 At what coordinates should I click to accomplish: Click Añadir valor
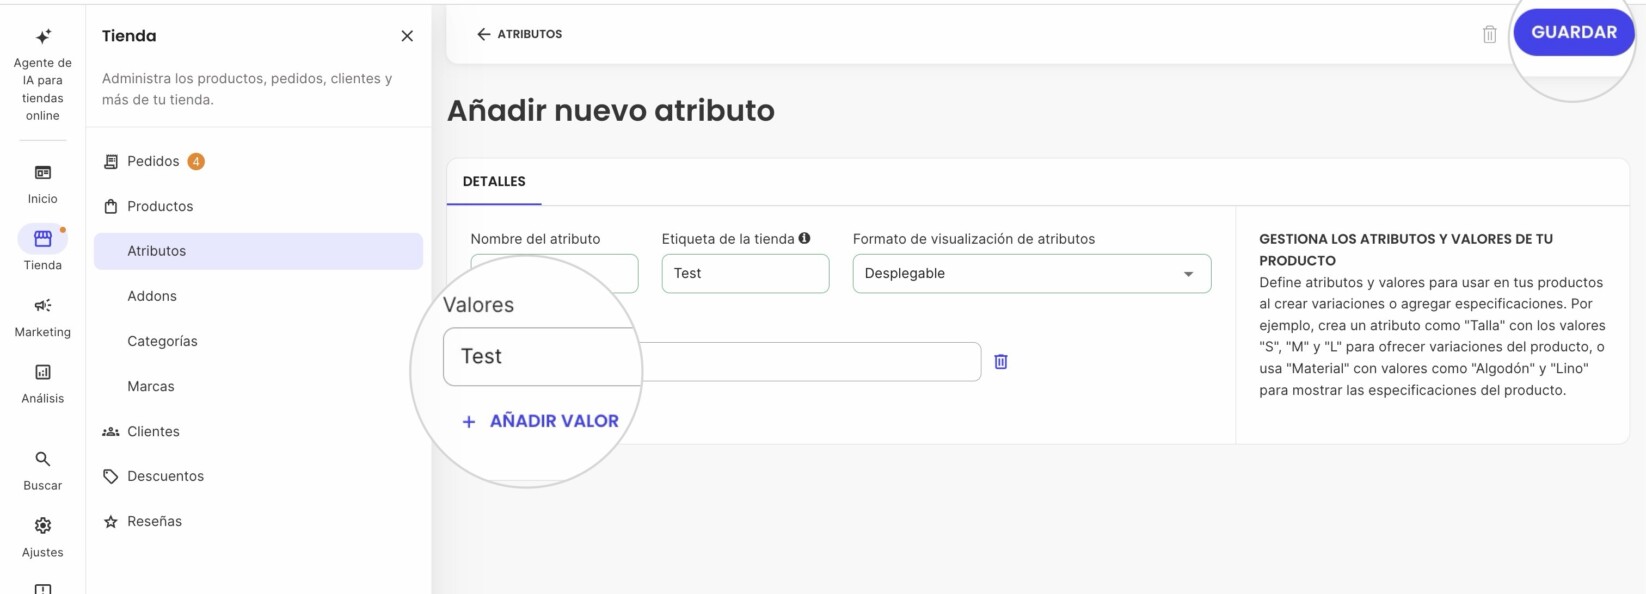pos(540,421)
